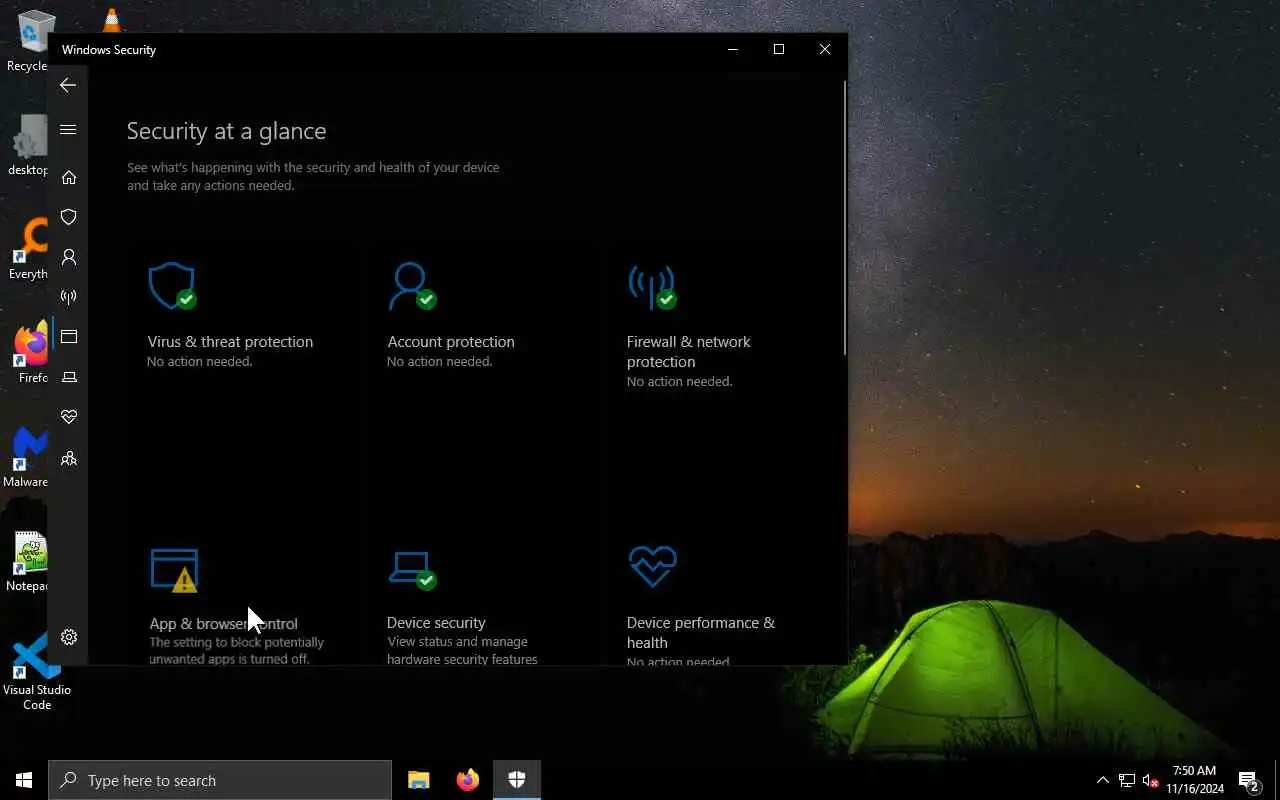Select the Home sidebar icon
Screen dimensions: 1280x800
pos(69,177)
